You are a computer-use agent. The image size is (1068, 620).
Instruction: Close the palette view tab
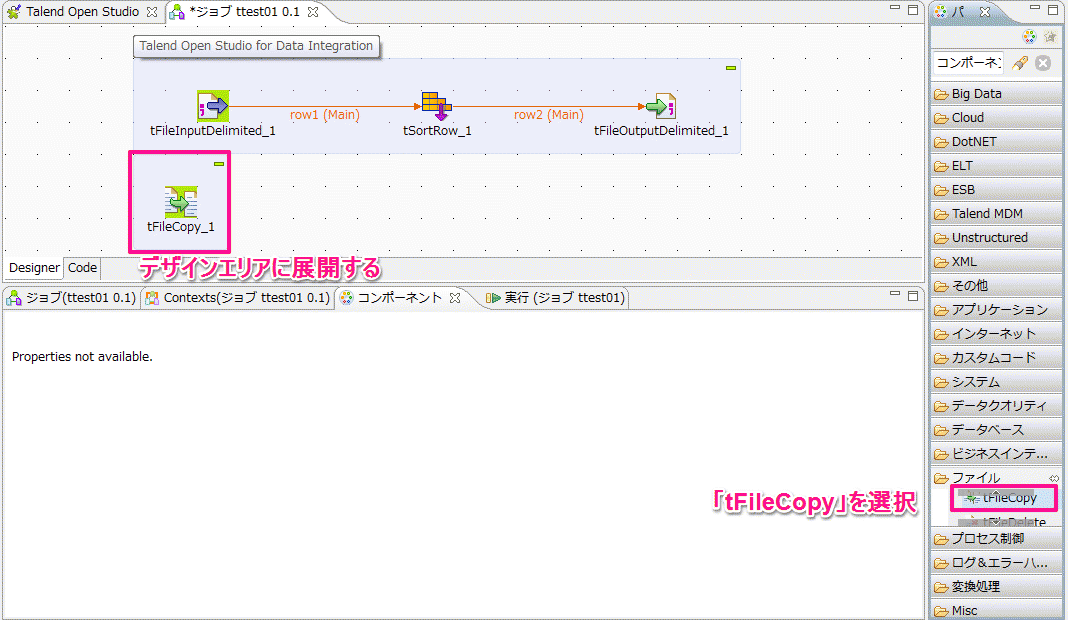tap(984, 12)
